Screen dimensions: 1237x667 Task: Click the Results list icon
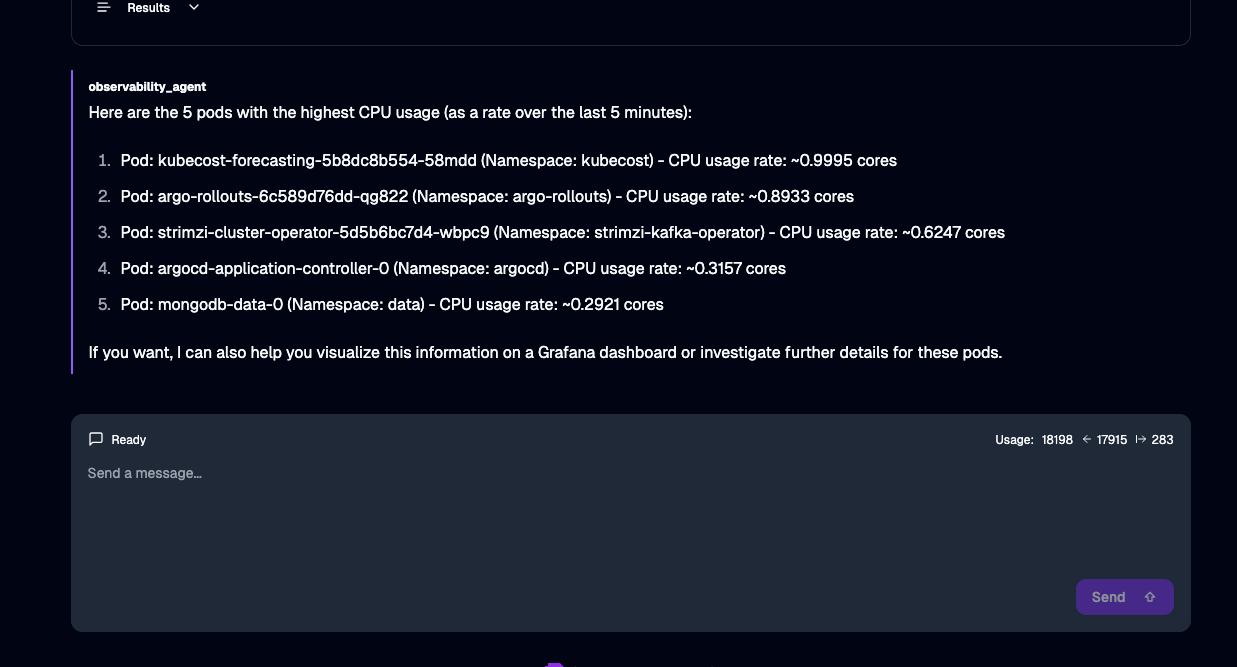click(x=103, y=8)
